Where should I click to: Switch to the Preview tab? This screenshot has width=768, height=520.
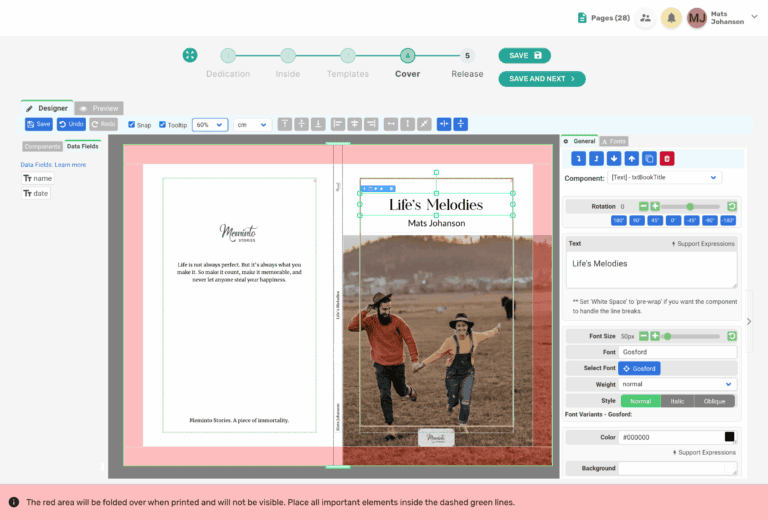pyautogui.click(x=100, y=108)
